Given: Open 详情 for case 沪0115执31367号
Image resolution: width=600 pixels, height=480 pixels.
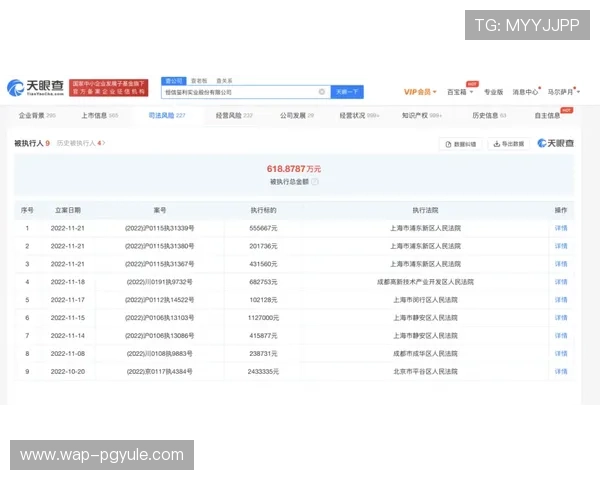Looking at the screenshot, I should click(x=561, y=264).
